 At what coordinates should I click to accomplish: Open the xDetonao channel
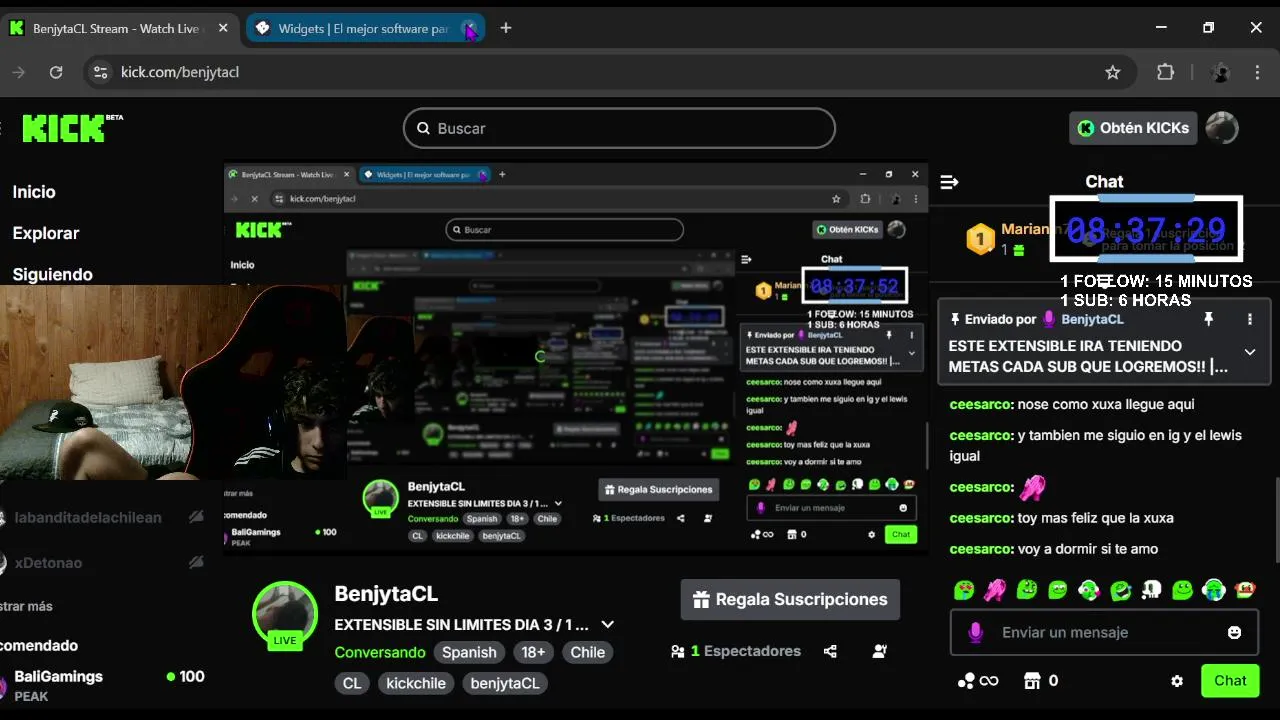tap(48, 563)
